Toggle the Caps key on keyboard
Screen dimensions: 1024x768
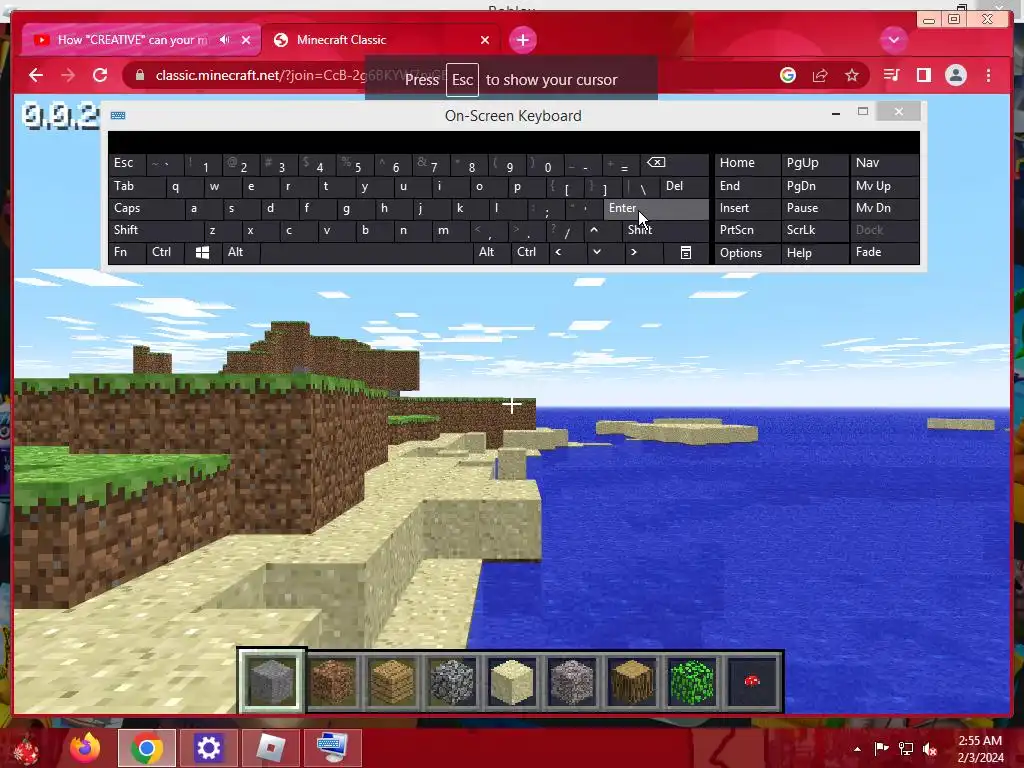pos(146,208)
